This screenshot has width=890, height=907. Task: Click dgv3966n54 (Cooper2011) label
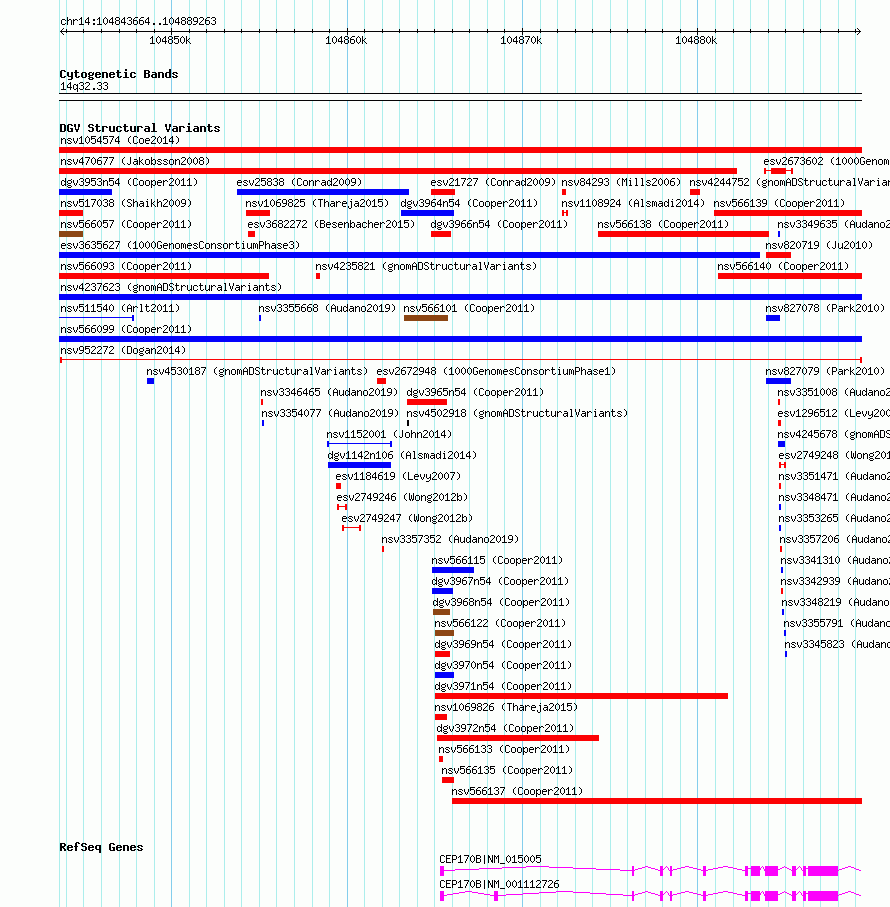tap(500, 224)
